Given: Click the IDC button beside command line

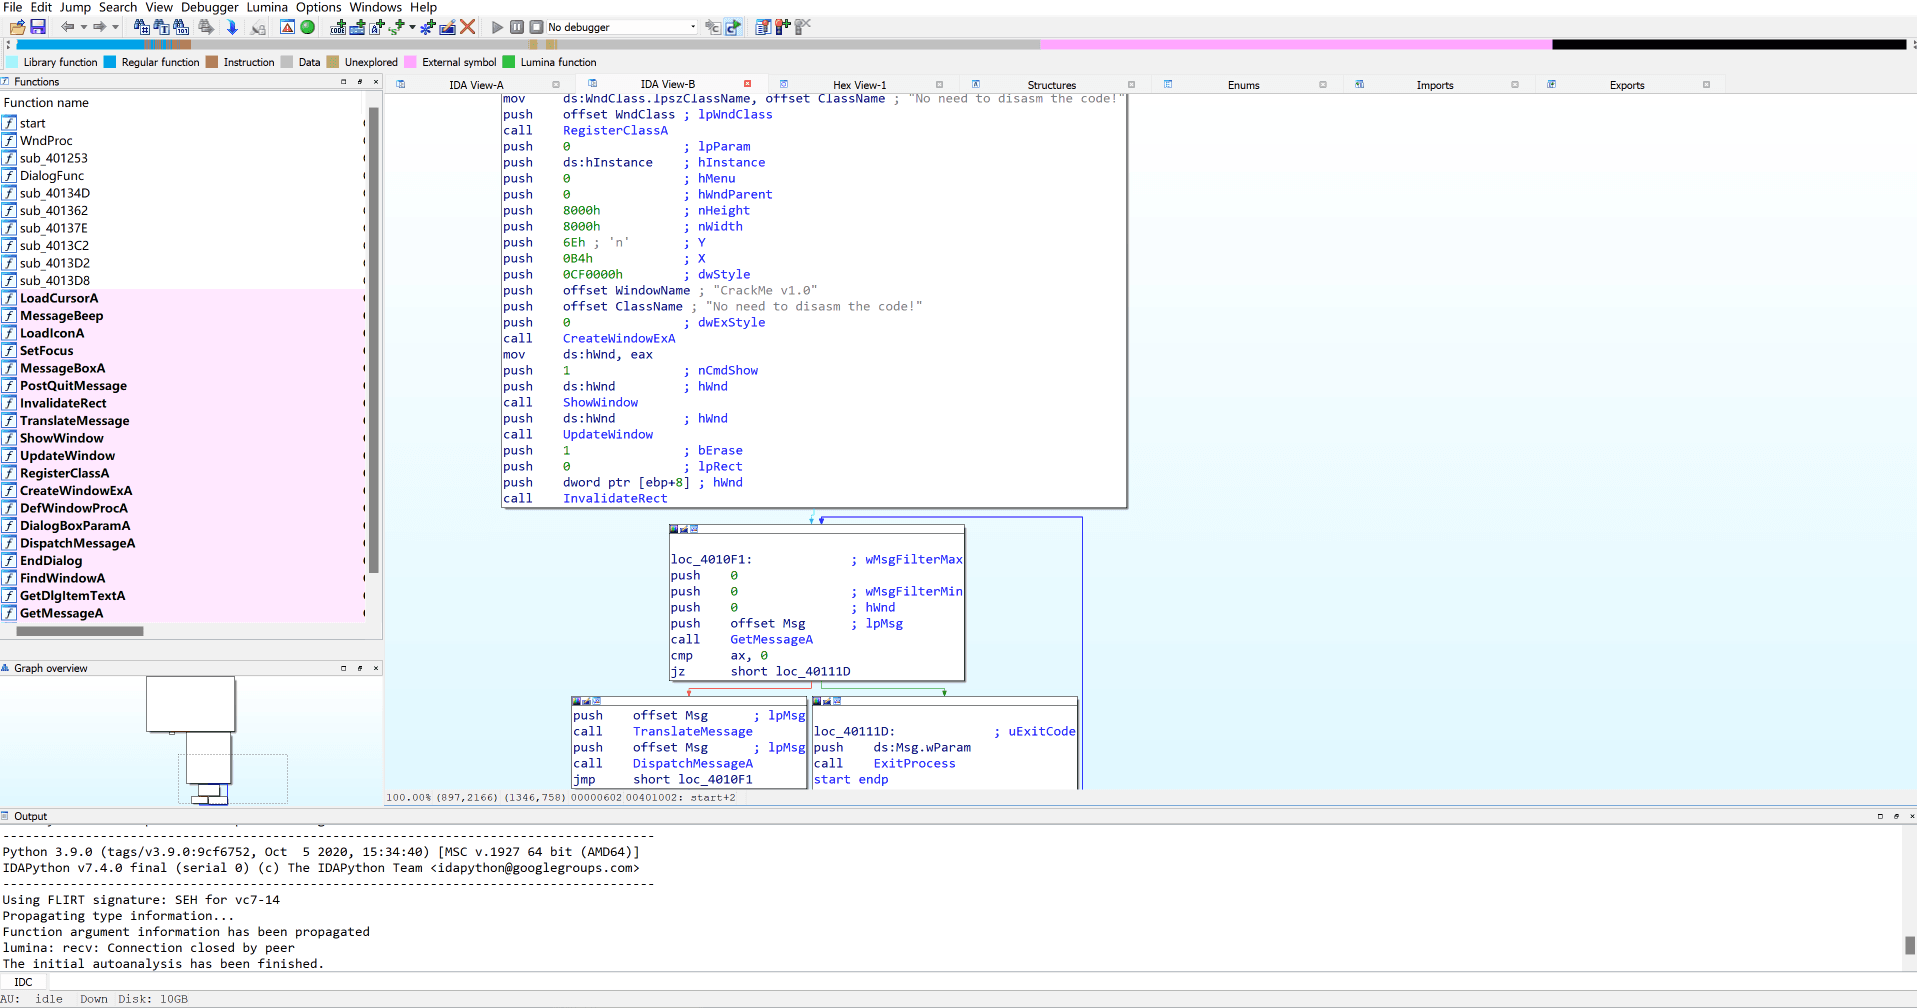Looking at the screenshot, I should [23, 982].
